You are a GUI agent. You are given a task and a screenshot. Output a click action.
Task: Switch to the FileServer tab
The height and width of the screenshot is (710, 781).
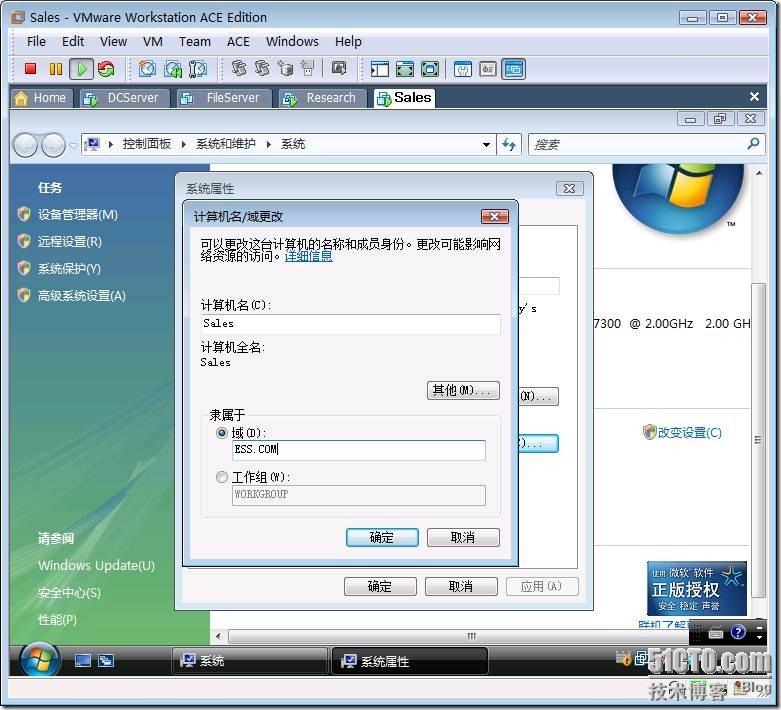point(223,98)
